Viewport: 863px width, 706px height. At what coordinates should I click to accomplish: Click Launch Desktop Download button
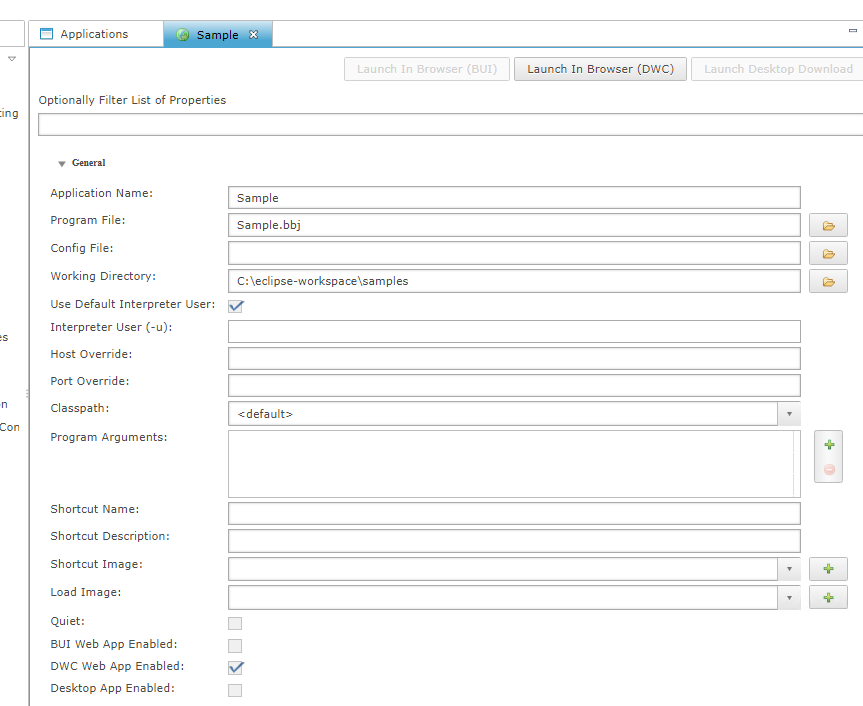click(x=777, y=69)
